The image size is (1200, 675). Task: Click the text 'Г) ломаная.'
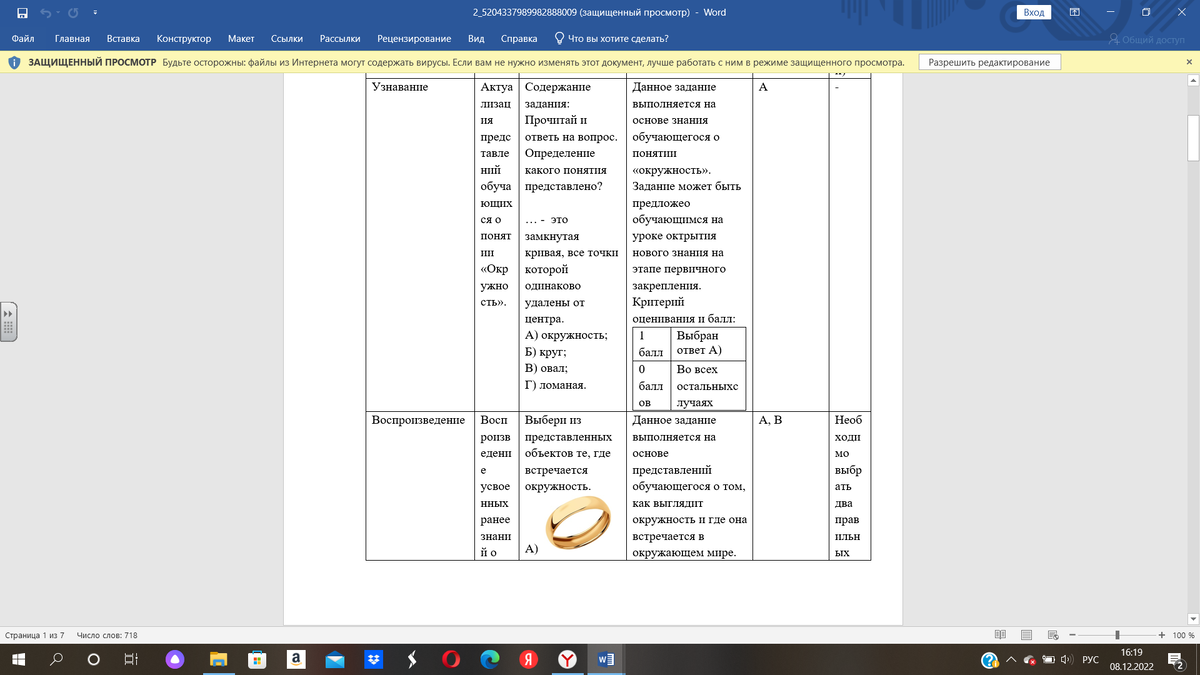(555, 384)
